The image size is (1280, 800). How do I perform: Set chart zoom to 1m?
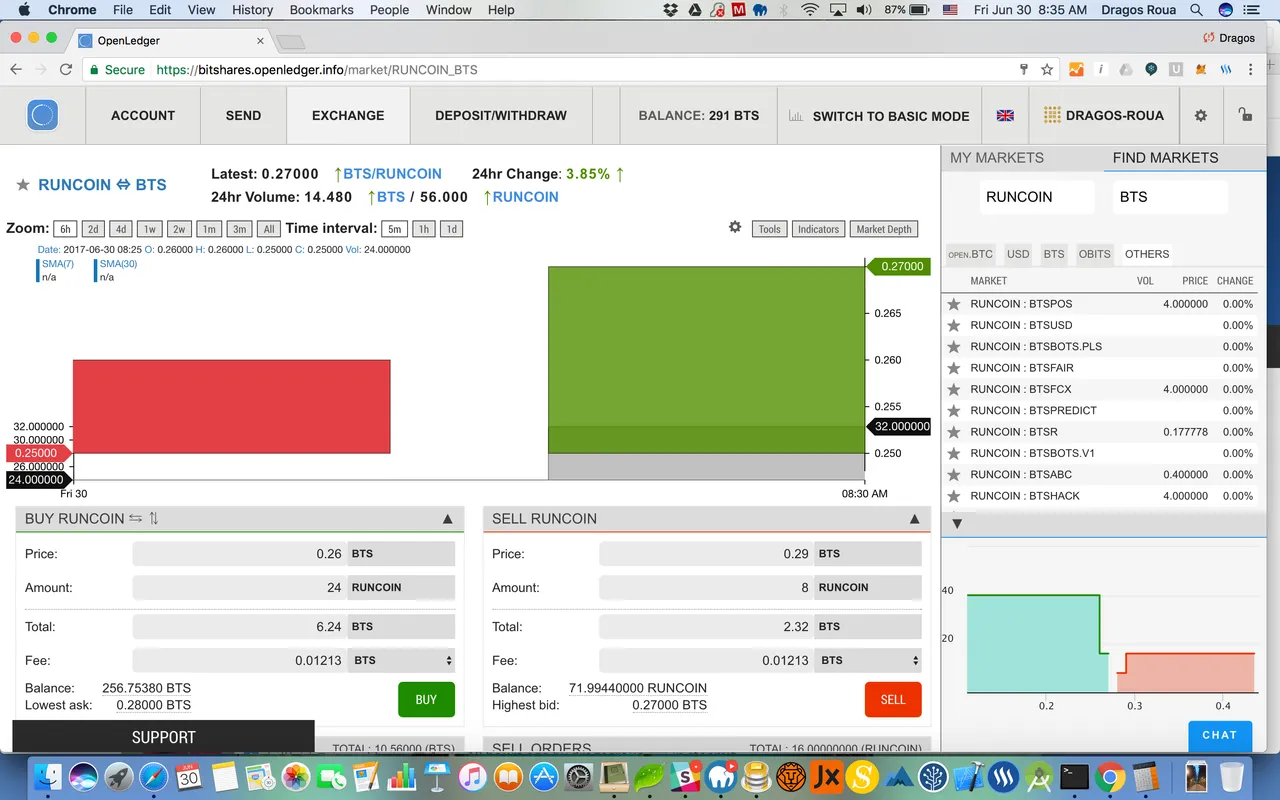(x=208, y=229)
